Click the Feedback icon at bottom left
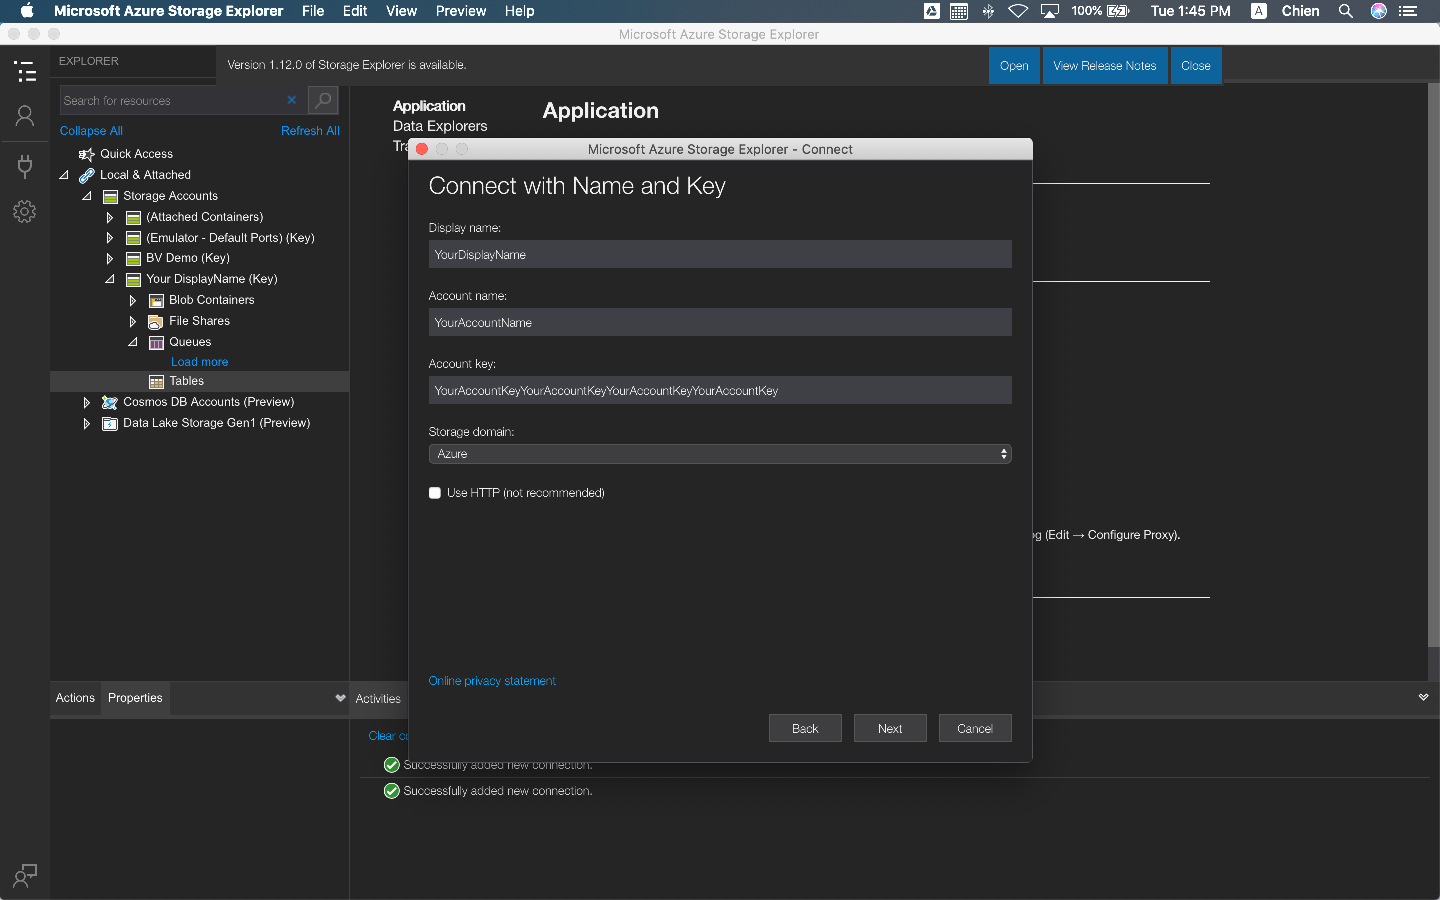Viewport: 1440px width, 900px height. click(25, 876)
